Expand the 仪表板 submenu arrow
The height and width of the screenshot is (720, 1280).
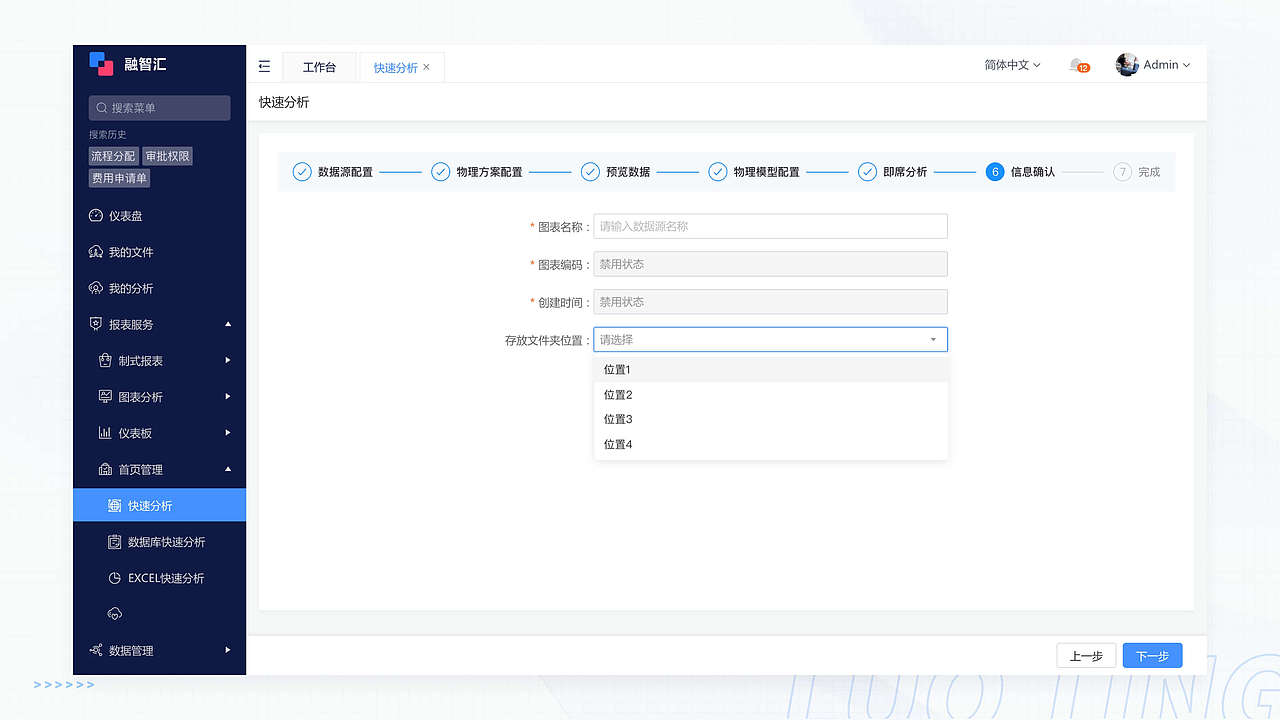point(228,433)
